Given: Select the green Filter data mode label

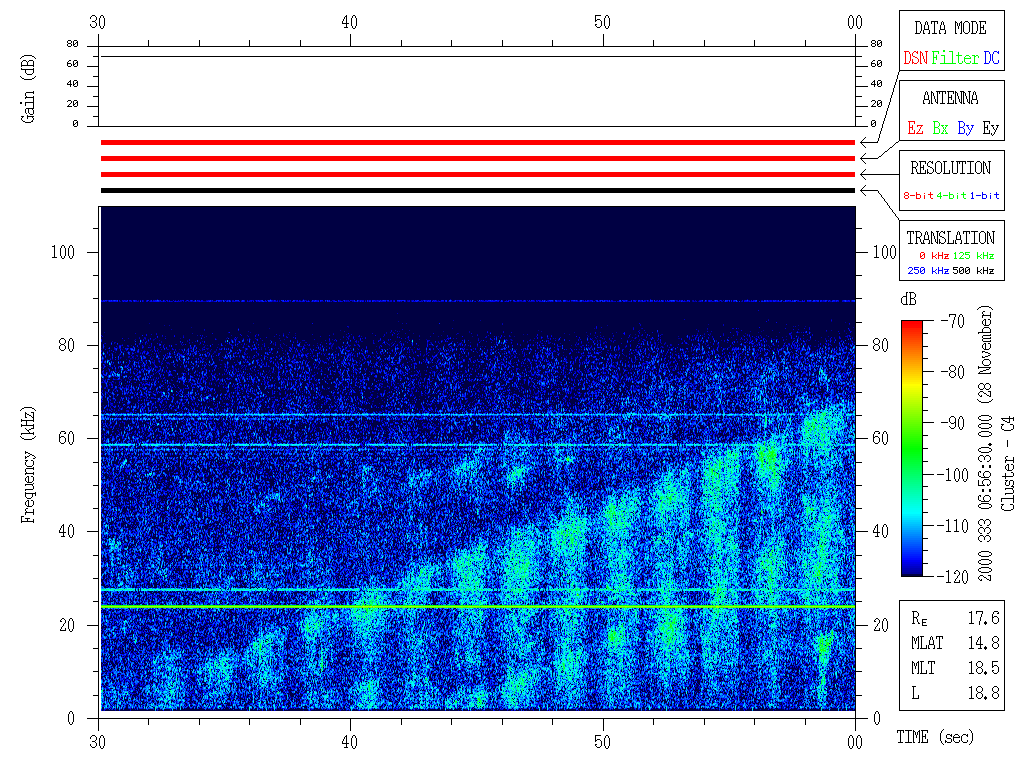Looking at the screenshot, I should pyautogui.click(x=955, y=59).
